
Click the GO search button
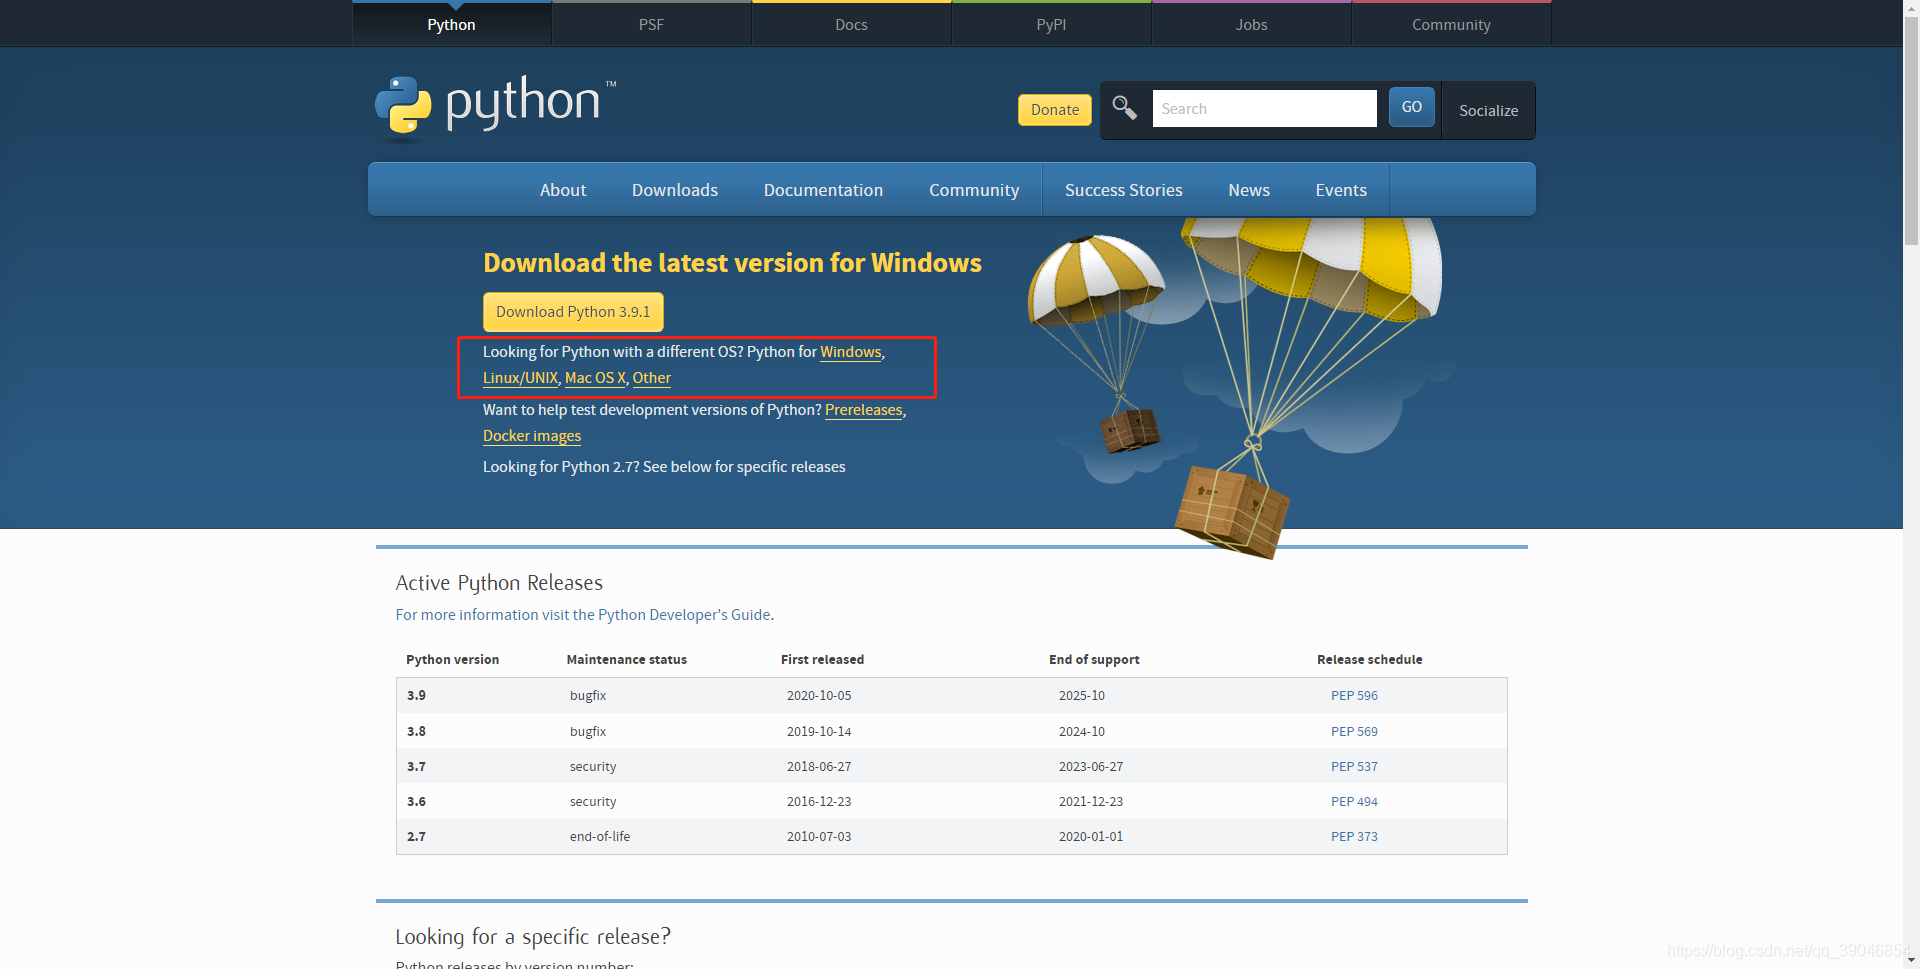tap(1411, 106)
